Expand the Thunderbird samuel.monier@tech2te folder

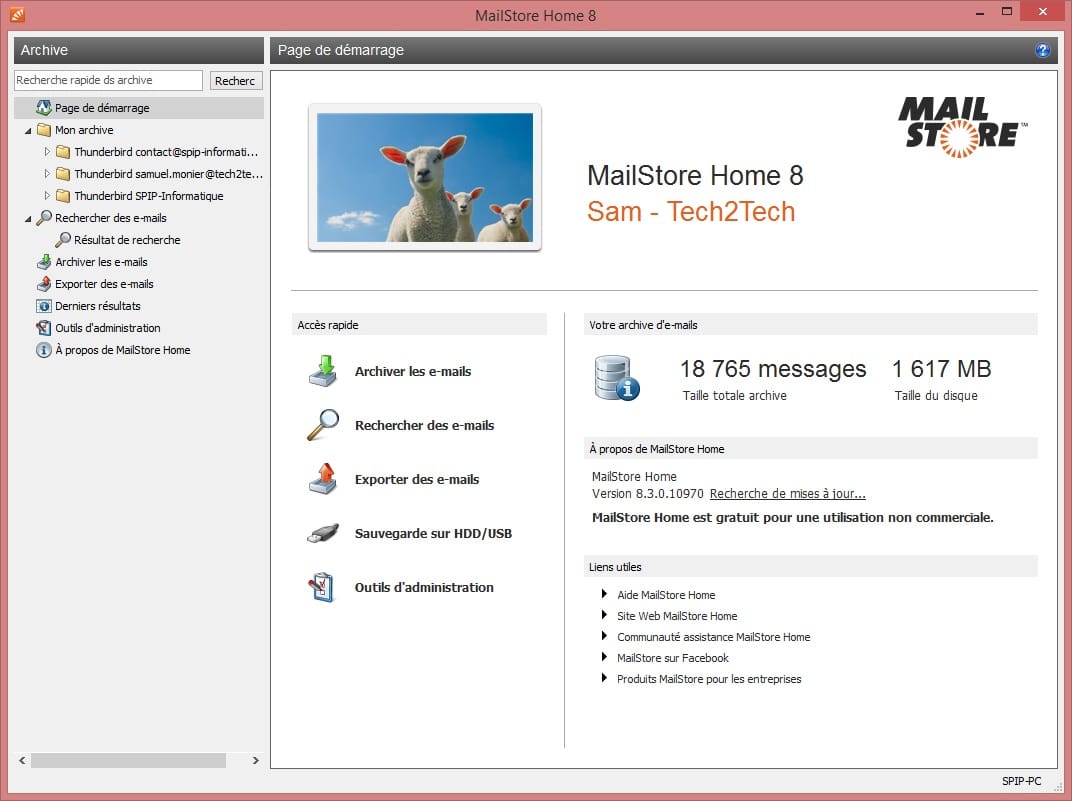pyautogui.click(x=47, y=174)
